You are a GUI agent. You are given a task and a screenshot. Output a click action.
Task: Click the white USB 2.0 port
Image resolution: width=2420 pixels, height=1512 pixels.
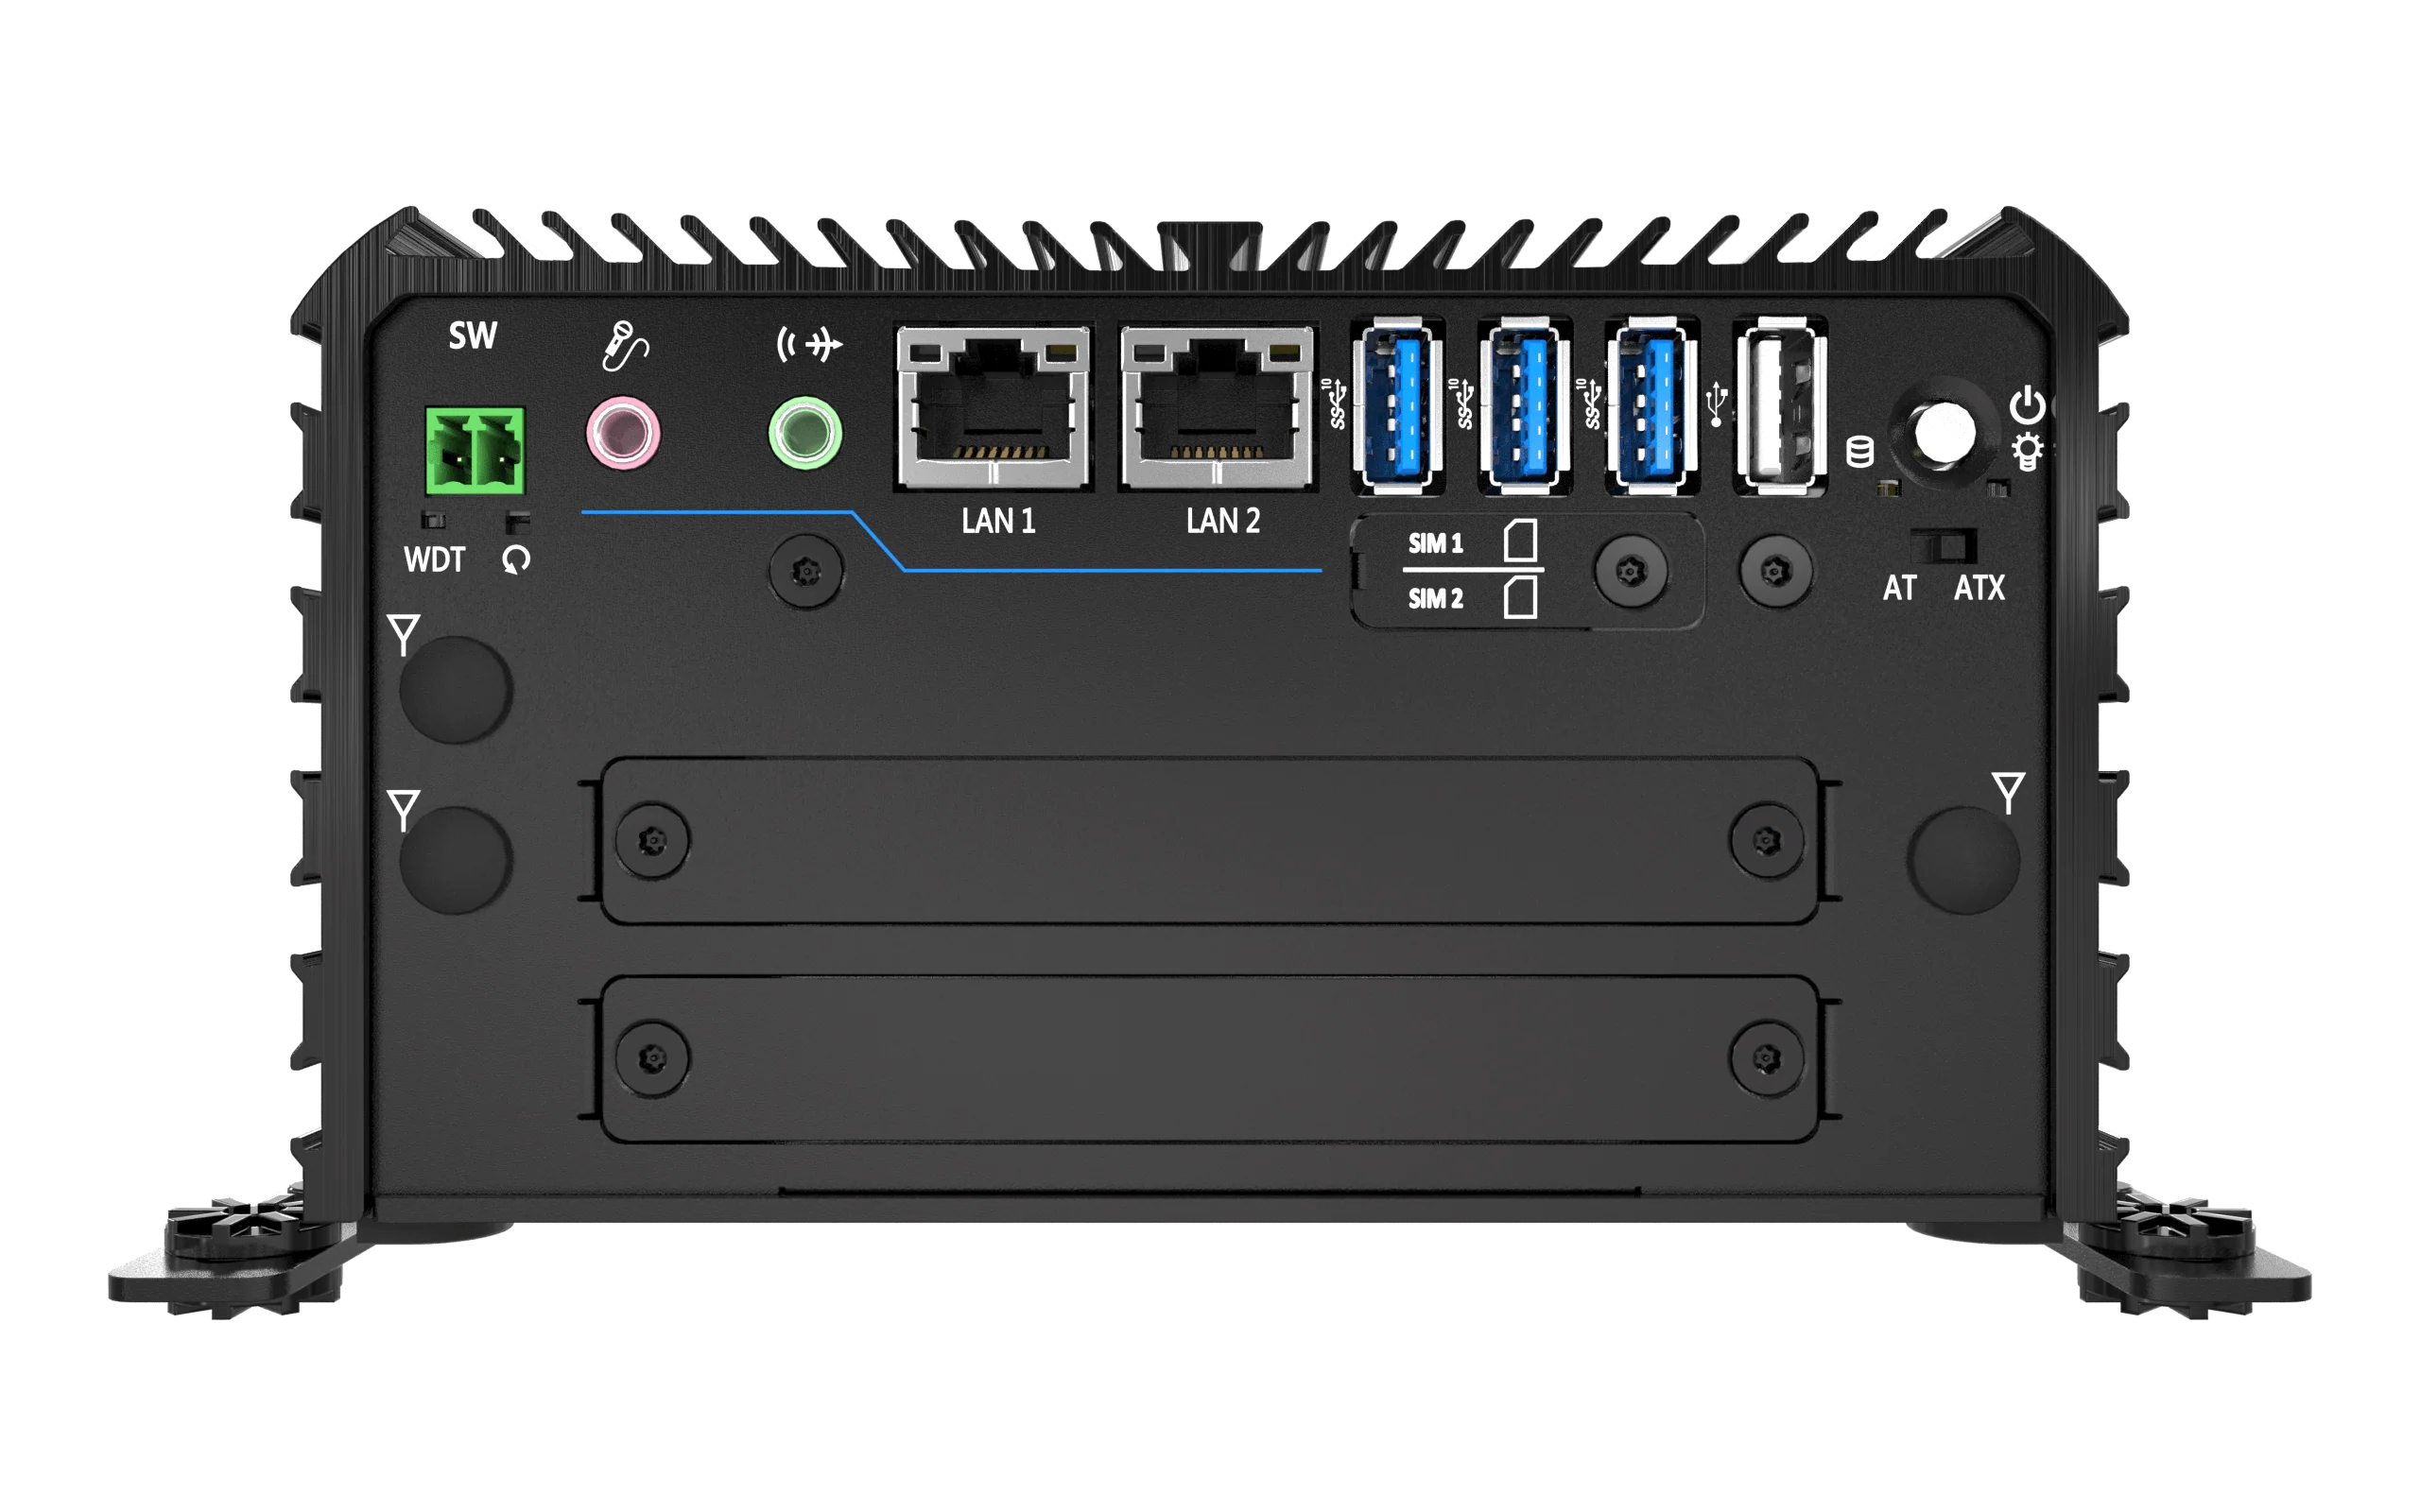(x=1781, y=406)
